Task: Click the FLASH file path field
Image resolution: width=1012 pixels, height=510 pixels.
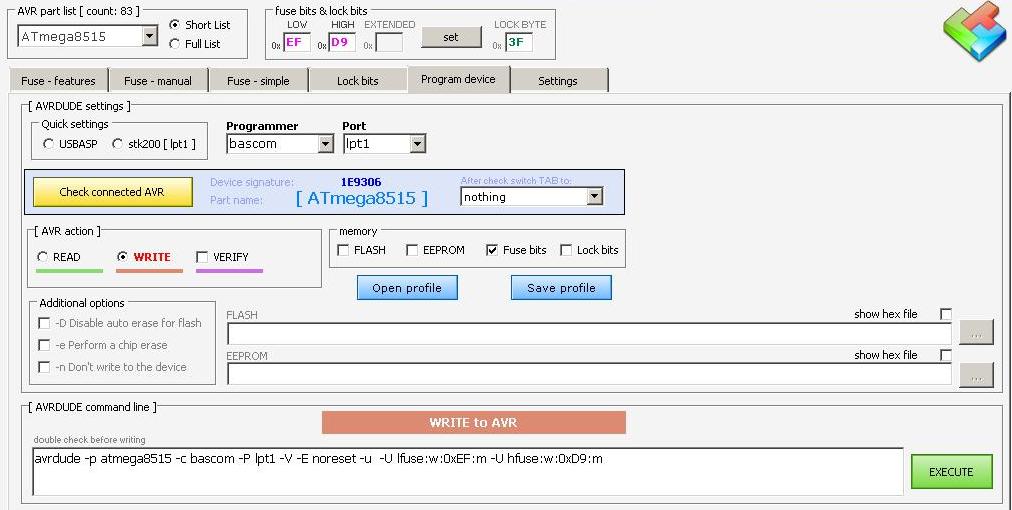Action: [589, 333]
